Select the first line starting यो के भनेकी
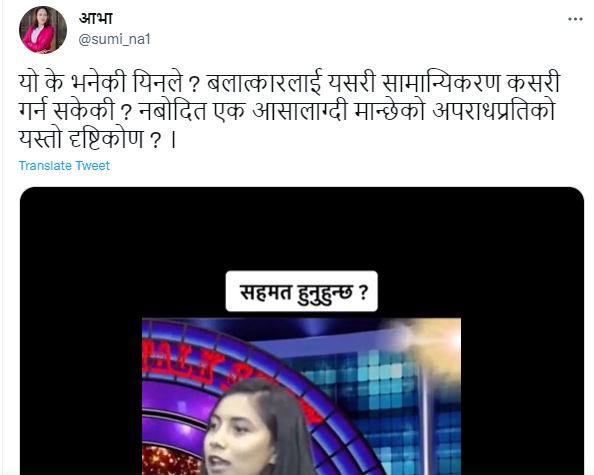Viewport: 594px width, 475px height. click(x=289, y=83)
